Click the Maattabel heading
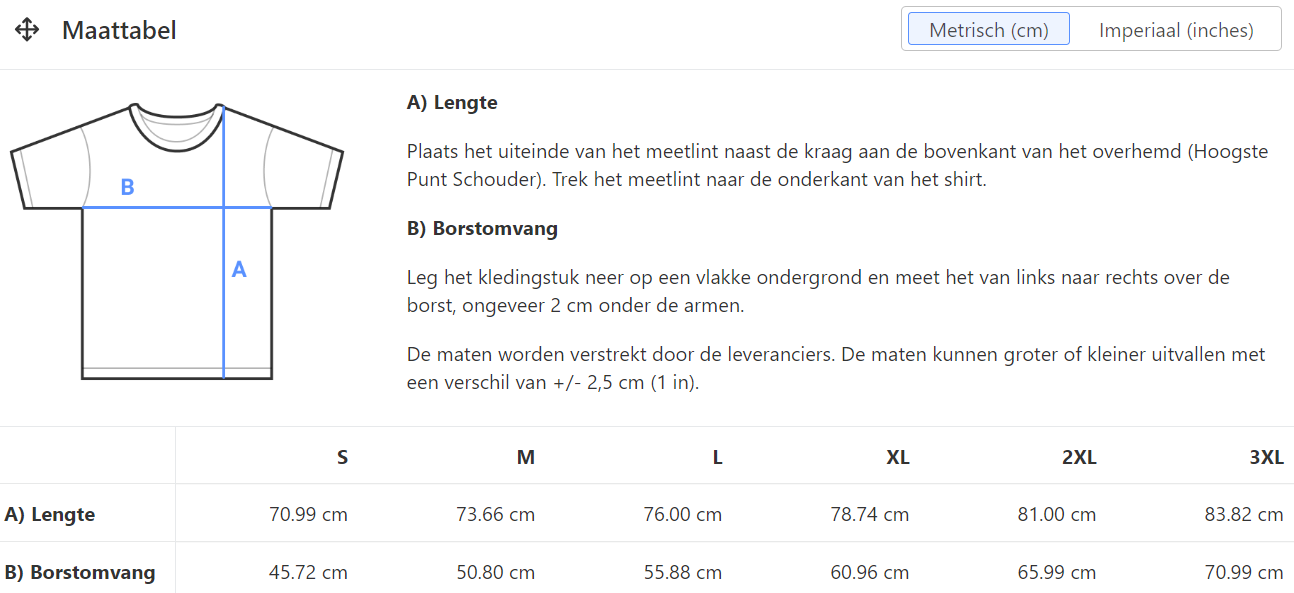Viewport: 1294px width, 593px height. (x=119, y=30)
